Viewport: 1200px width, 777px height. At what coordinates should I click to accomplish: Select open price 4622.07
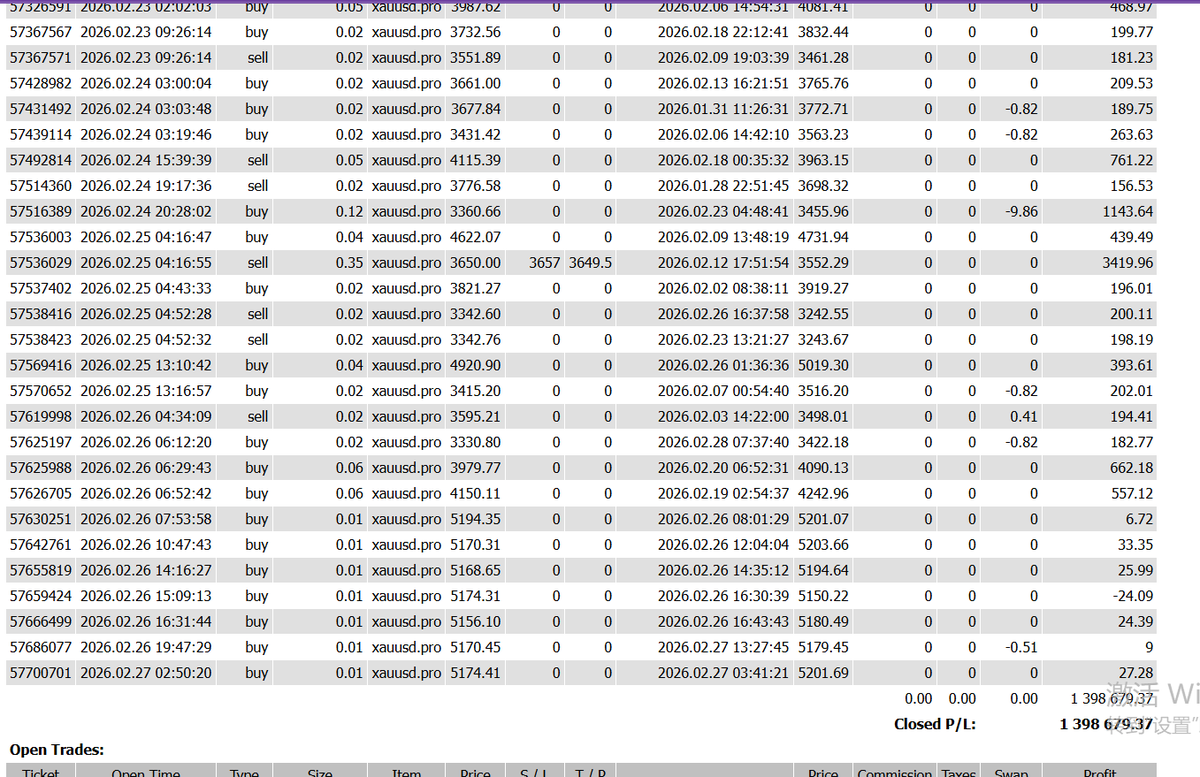pyautogui.click(x=475, y=237)
